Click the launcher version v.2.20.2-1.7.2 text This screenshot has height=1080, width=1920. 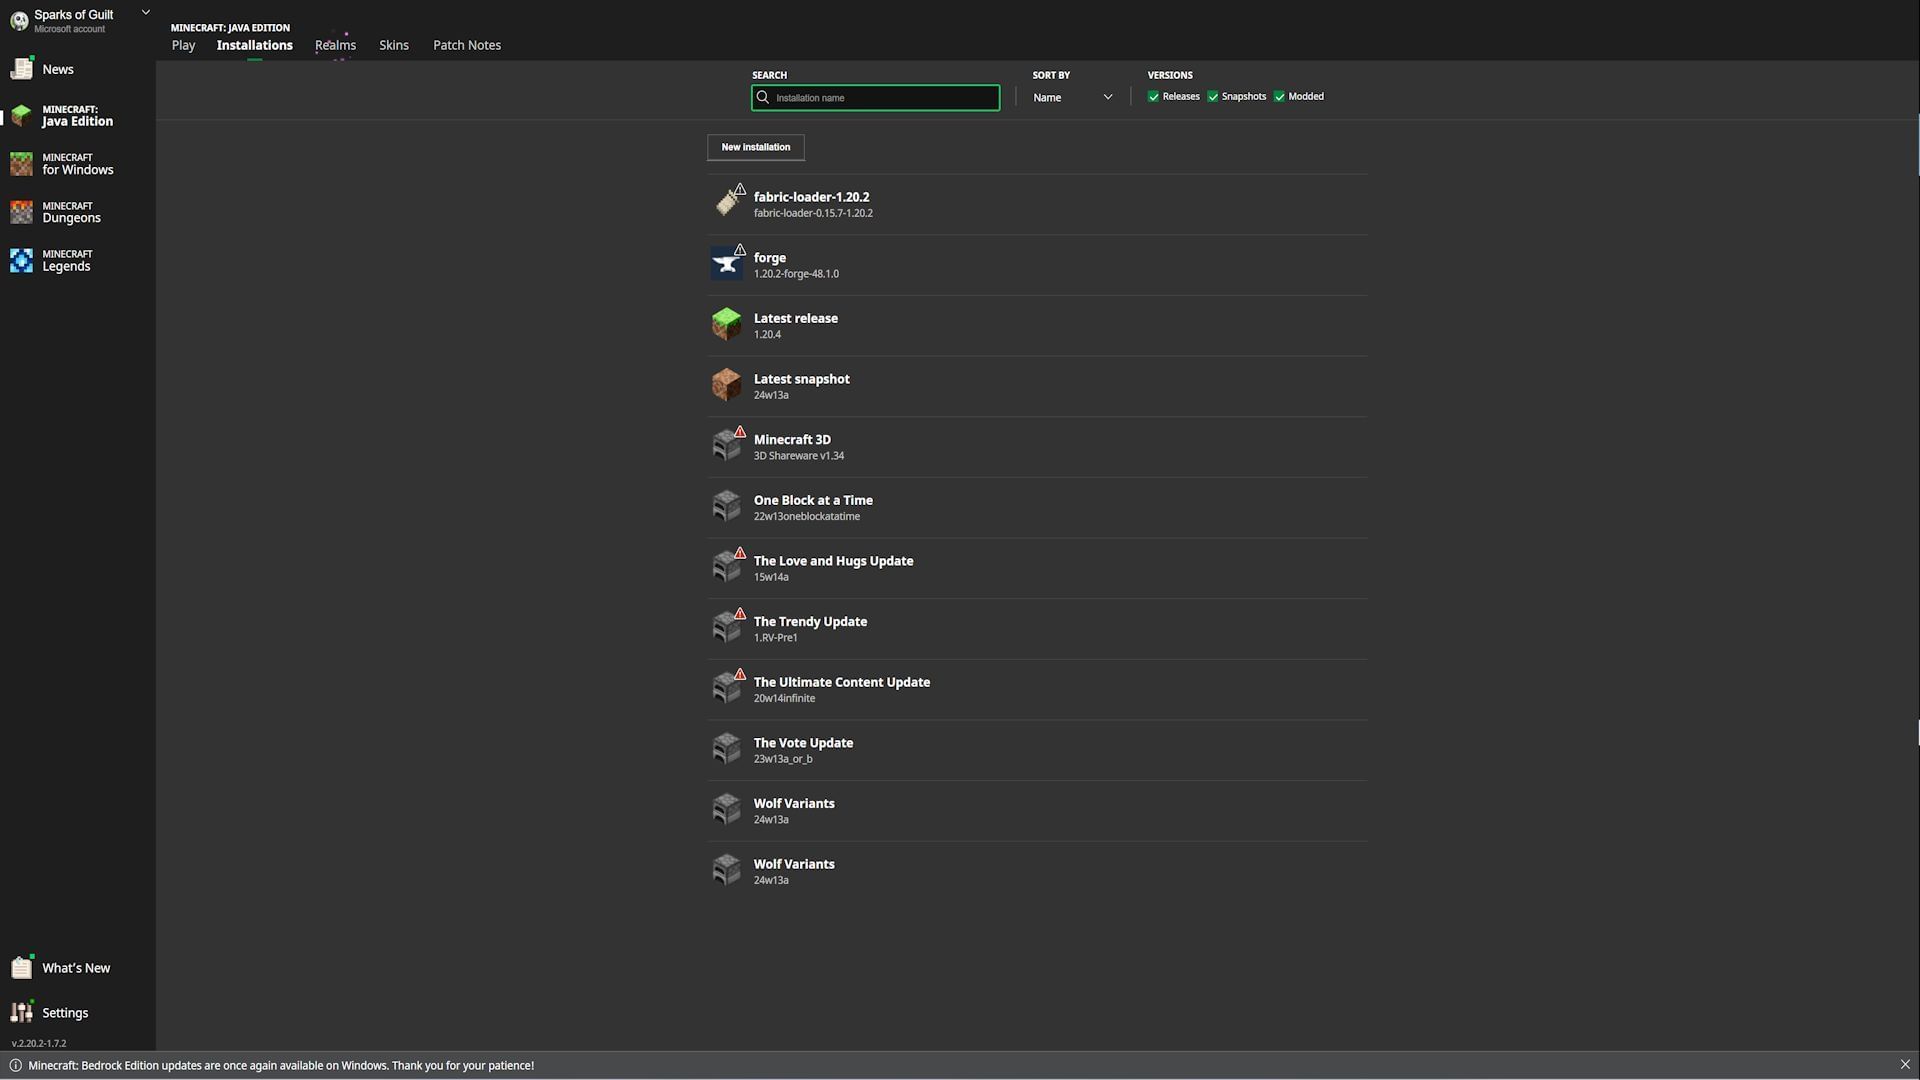coord(39,1043)
